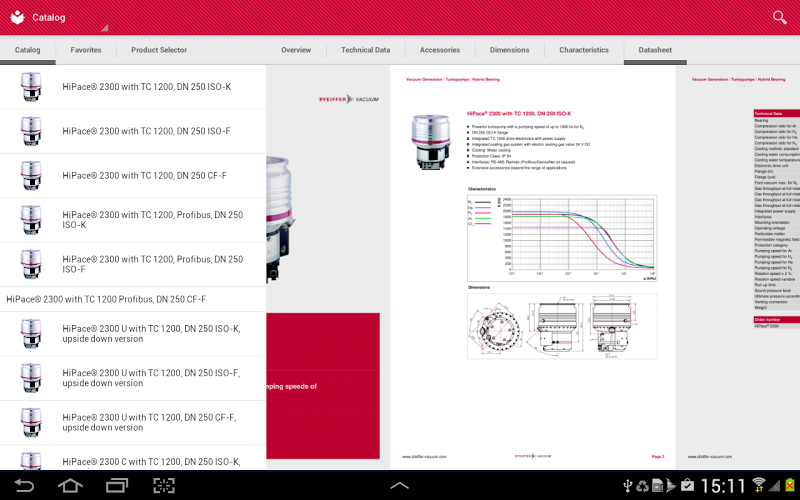Open the Product Selector tab

[x=159, y=50]
